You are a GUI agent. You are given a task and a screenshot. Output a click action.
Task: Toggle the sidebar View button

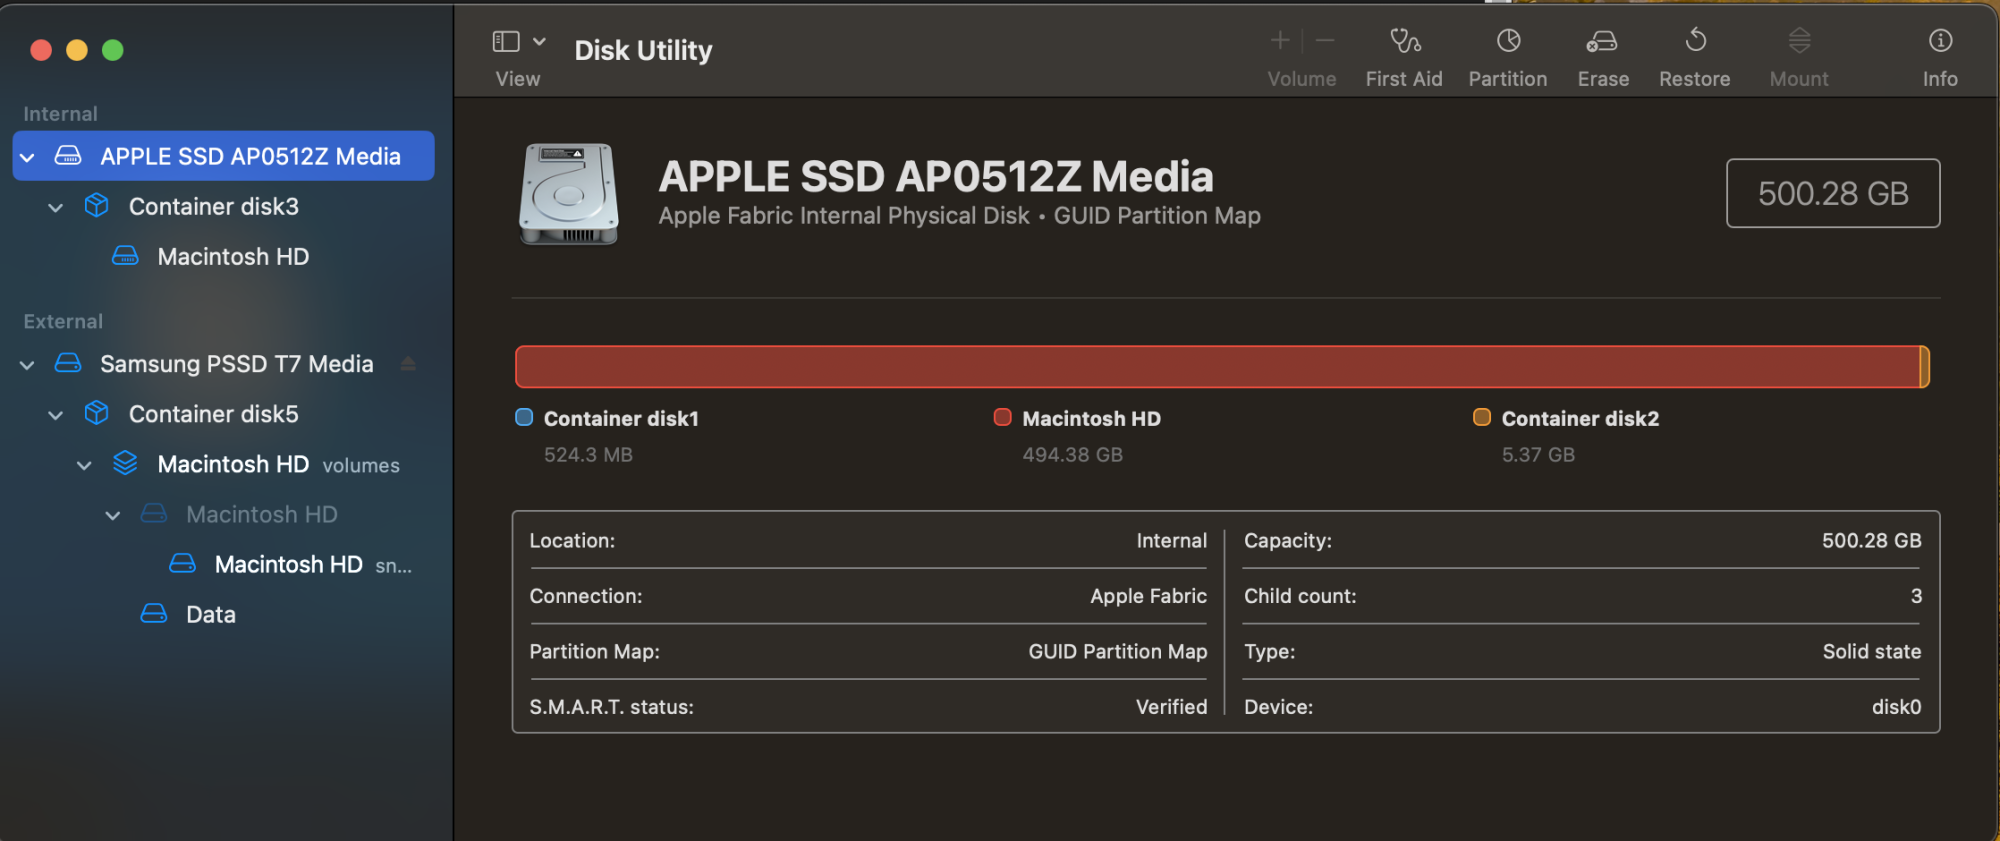(x=506, y=41)
